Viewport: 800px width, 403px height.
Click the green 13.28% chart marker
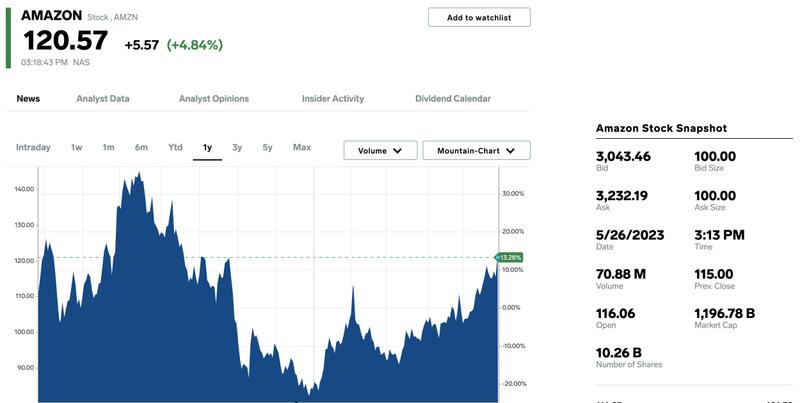(510, 258)
